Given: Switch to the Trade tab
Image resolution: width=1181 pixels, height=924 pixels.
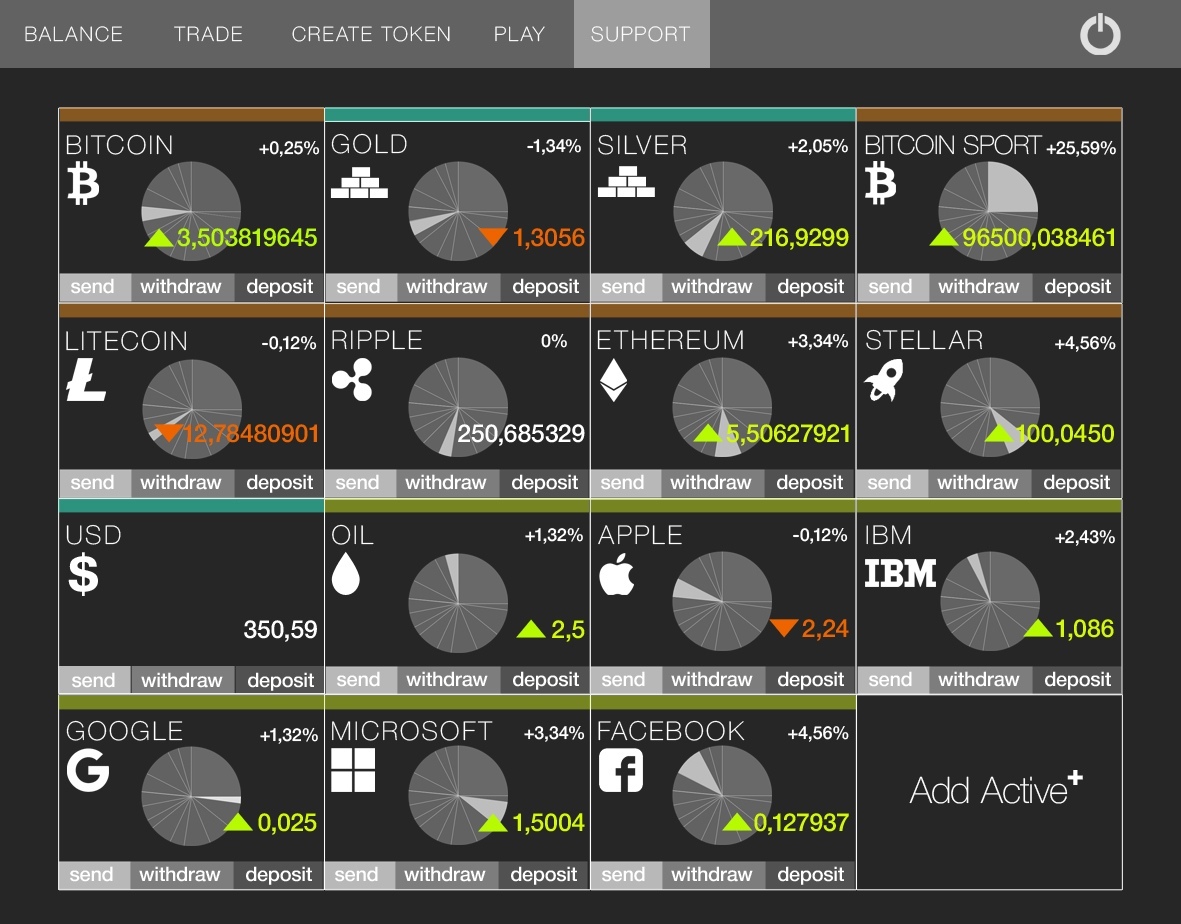Looking at the screenshot, I should point(208,34).
